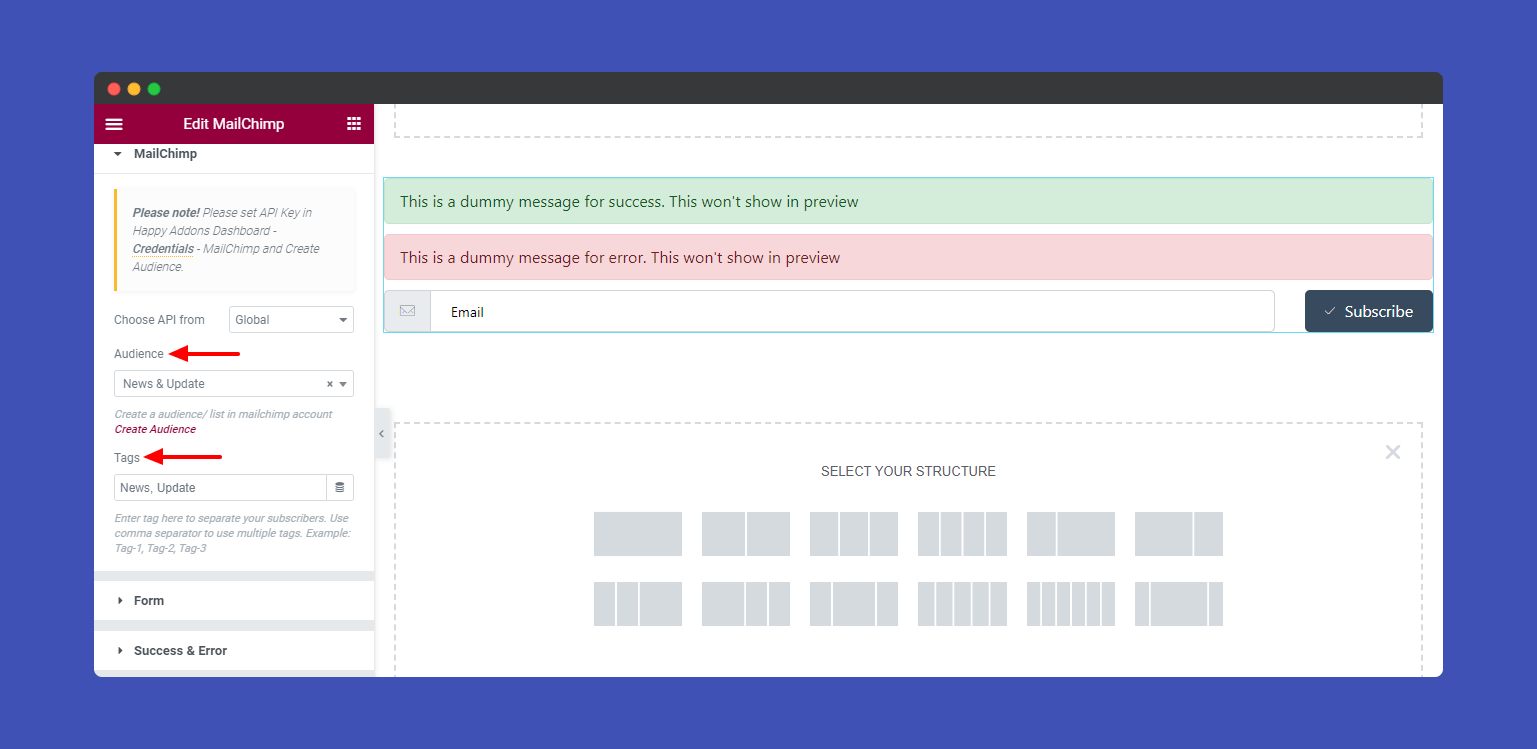Click the Choose API from label

[159, 320]
